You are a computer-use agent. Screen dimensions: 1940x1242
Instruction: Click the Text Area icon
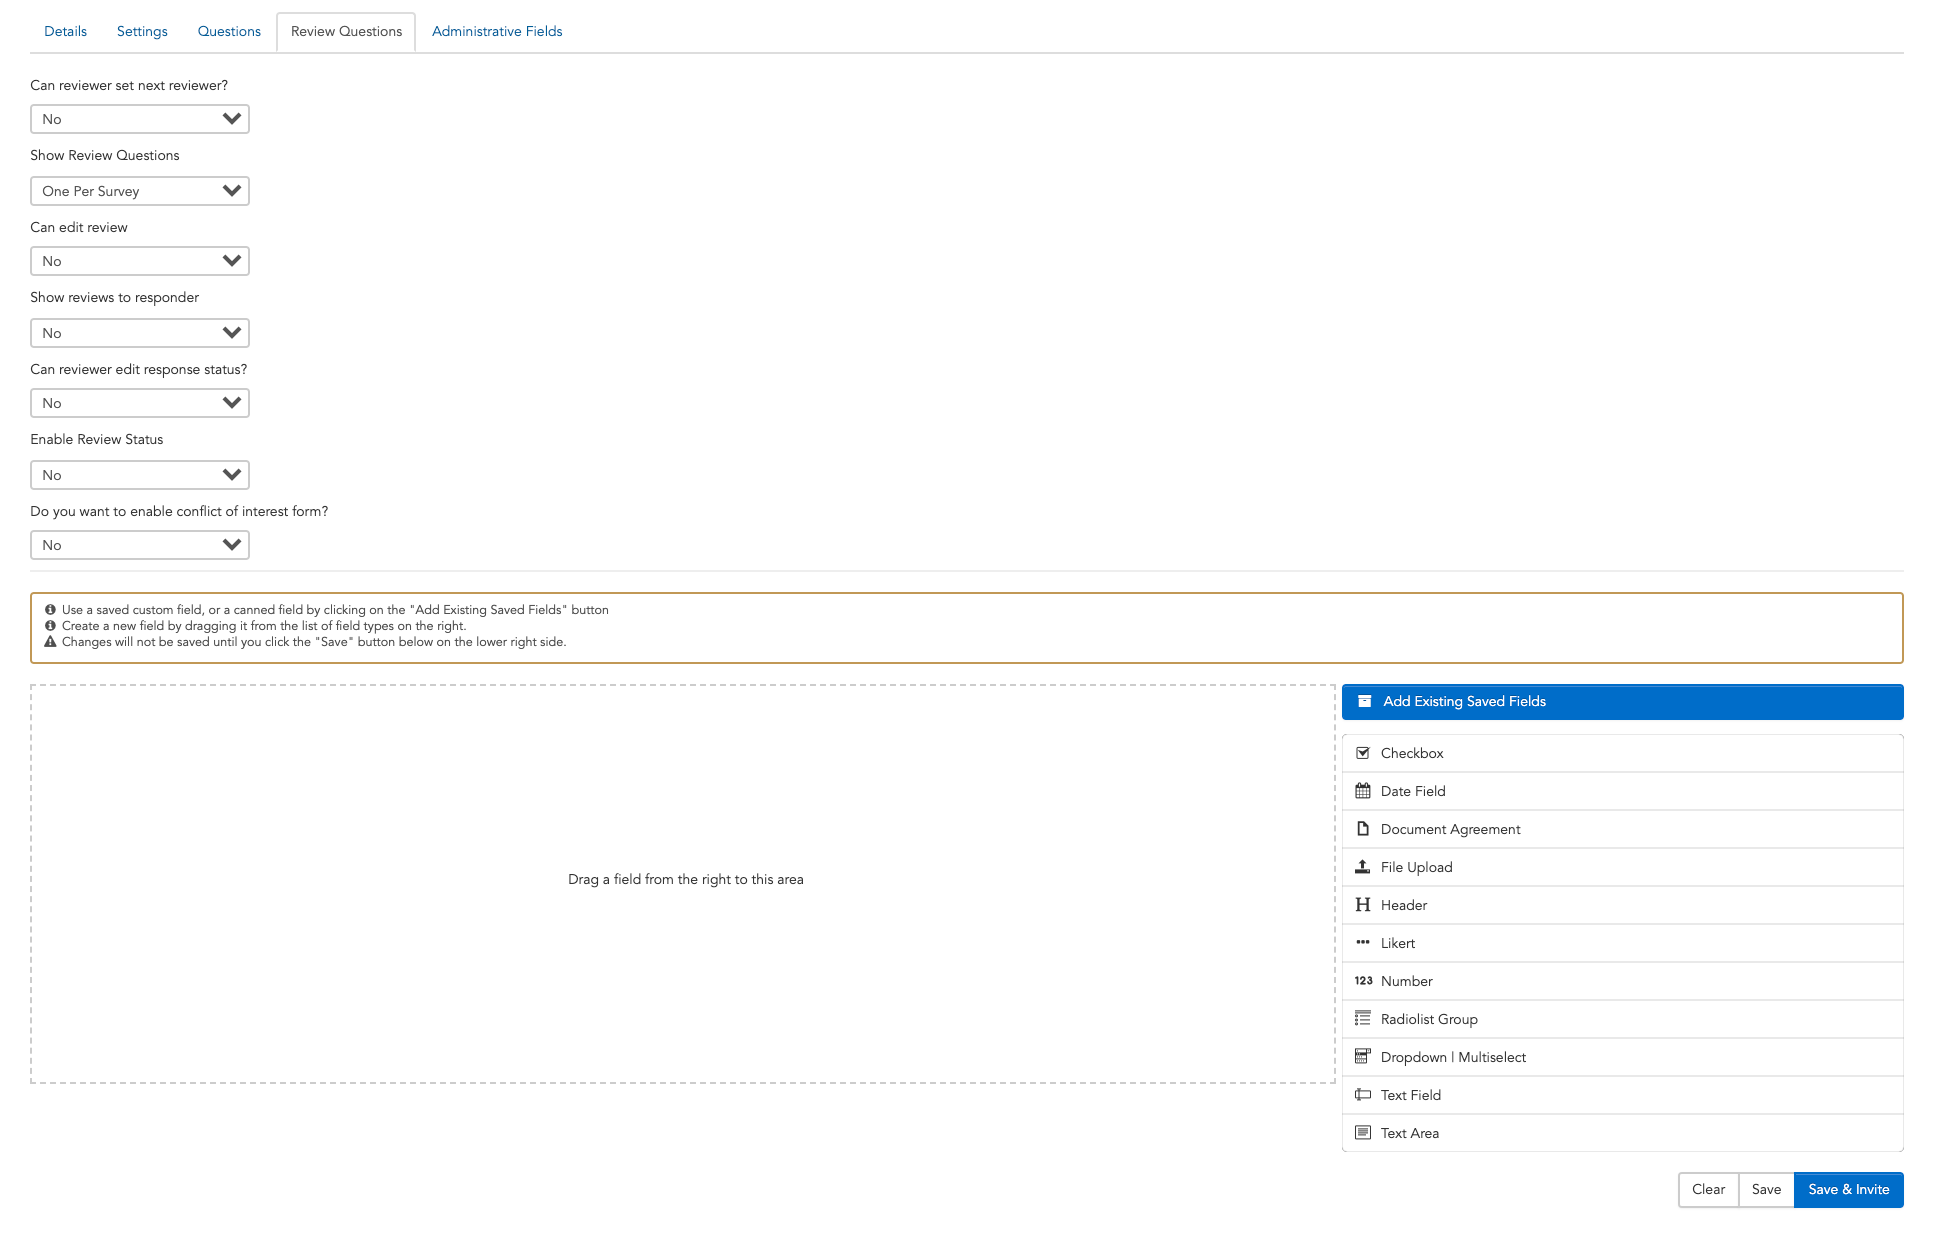click(1362, 1132)
